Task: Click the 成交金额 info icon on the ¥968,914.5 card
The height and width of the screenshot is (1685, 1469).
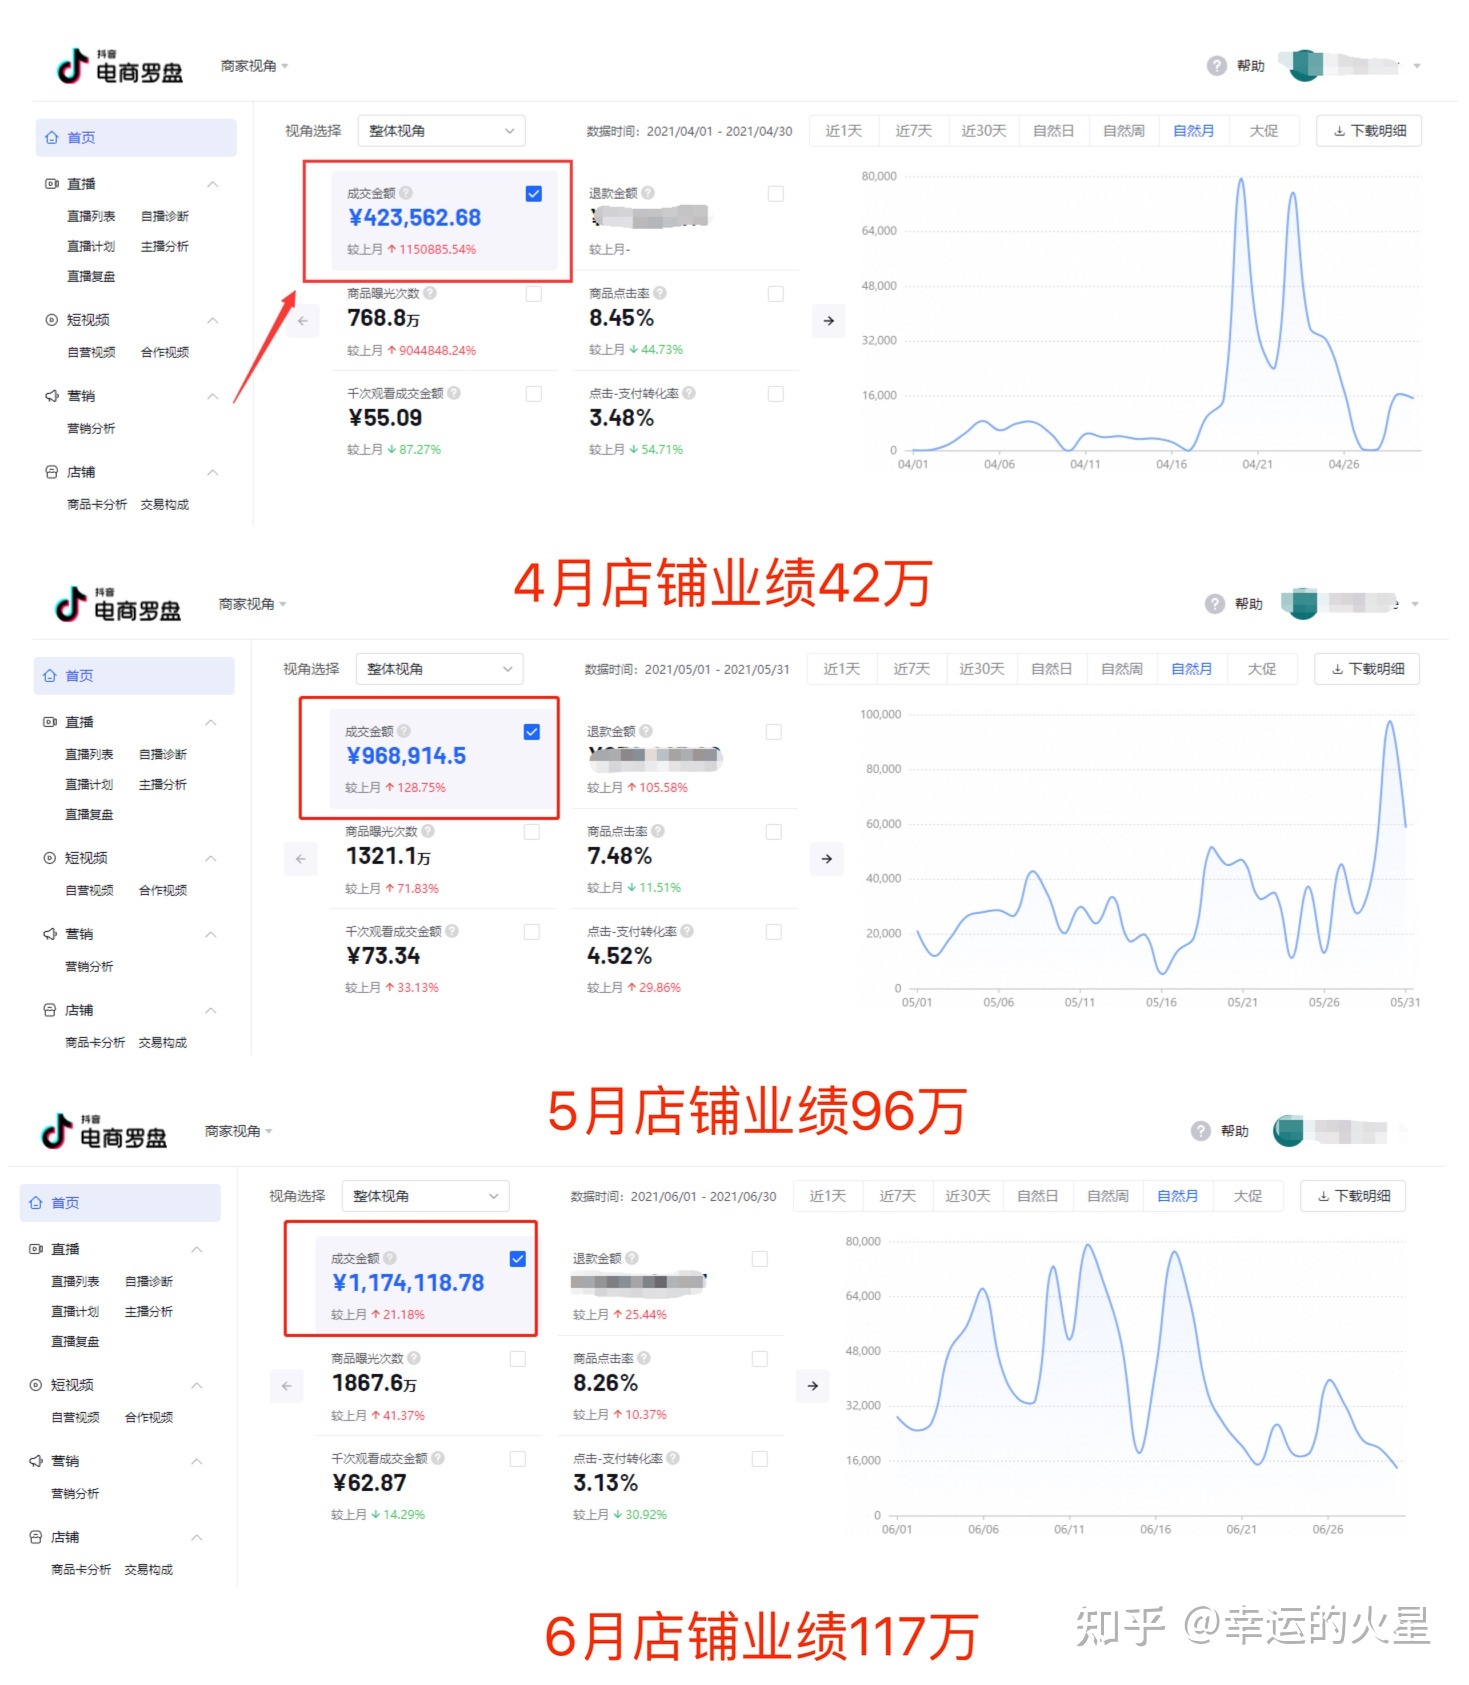Action: (x=404, y=731)
